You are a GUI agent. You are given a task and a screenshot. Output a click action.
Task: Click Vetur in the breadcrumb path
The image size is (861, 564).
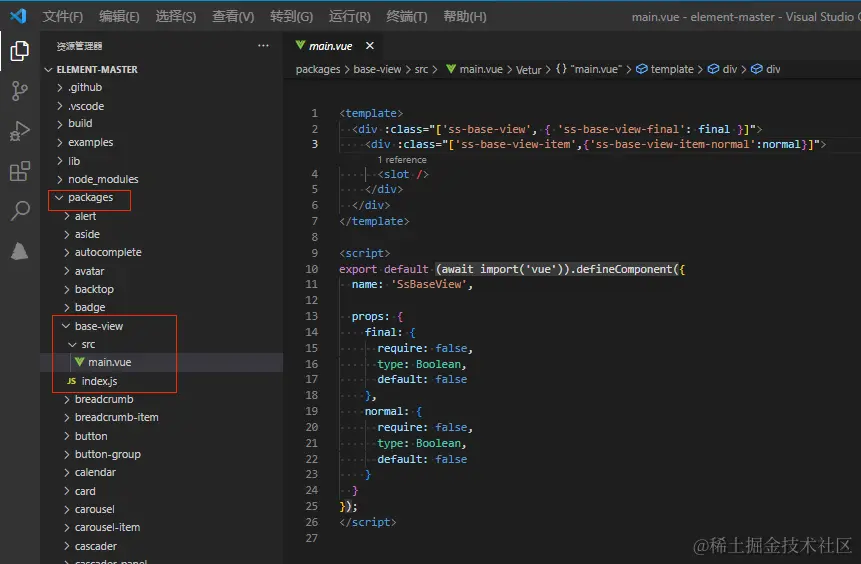[528, 70]
